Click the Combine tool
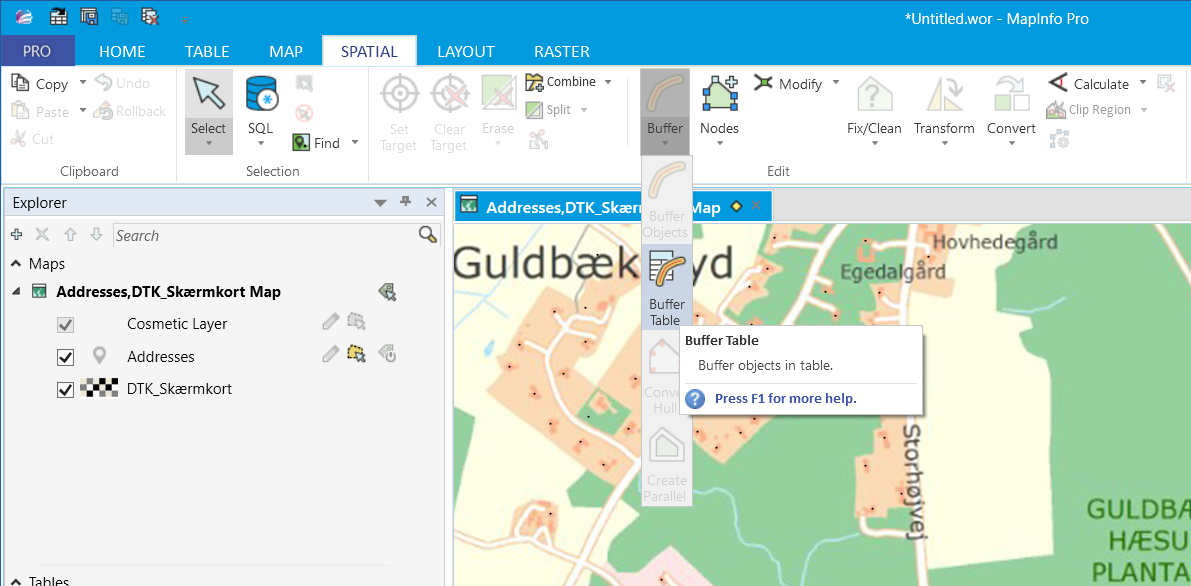This screenshot has height=586, width=1191. pyautogui.click(x=561, y=82)
